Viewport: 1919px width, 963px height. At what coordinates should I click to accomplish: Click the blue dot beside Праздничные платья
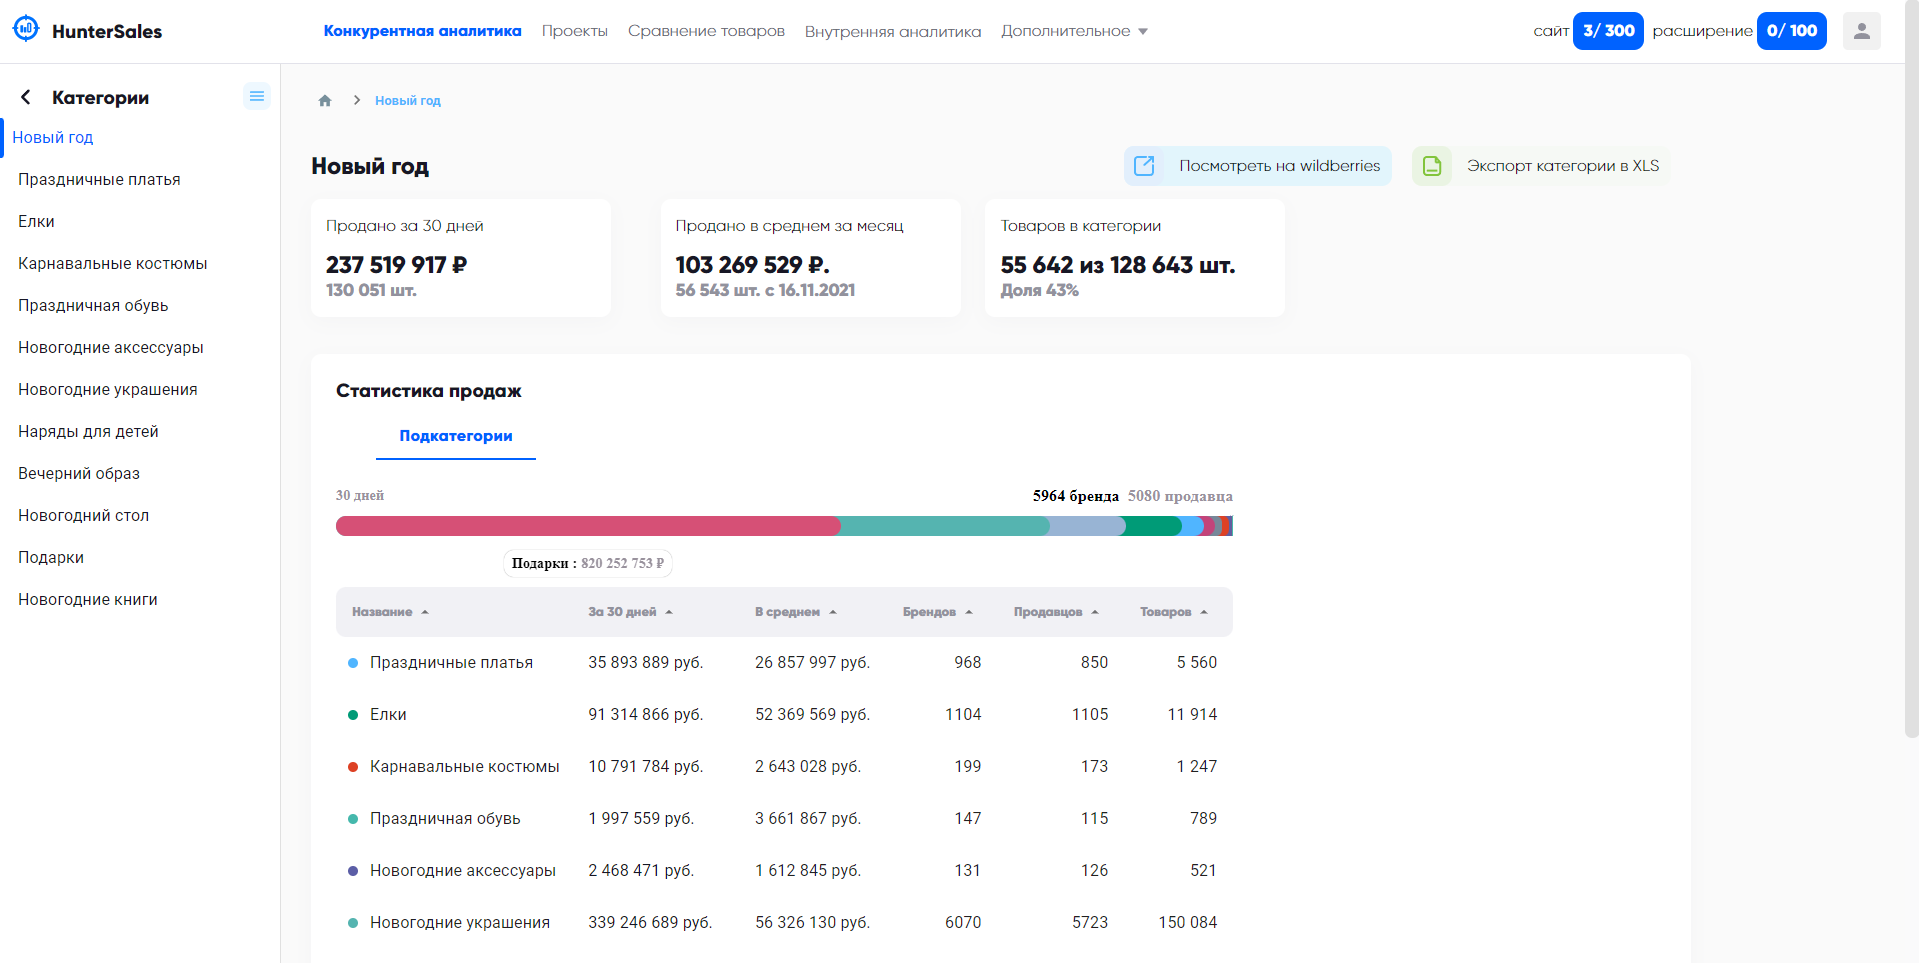353,663
